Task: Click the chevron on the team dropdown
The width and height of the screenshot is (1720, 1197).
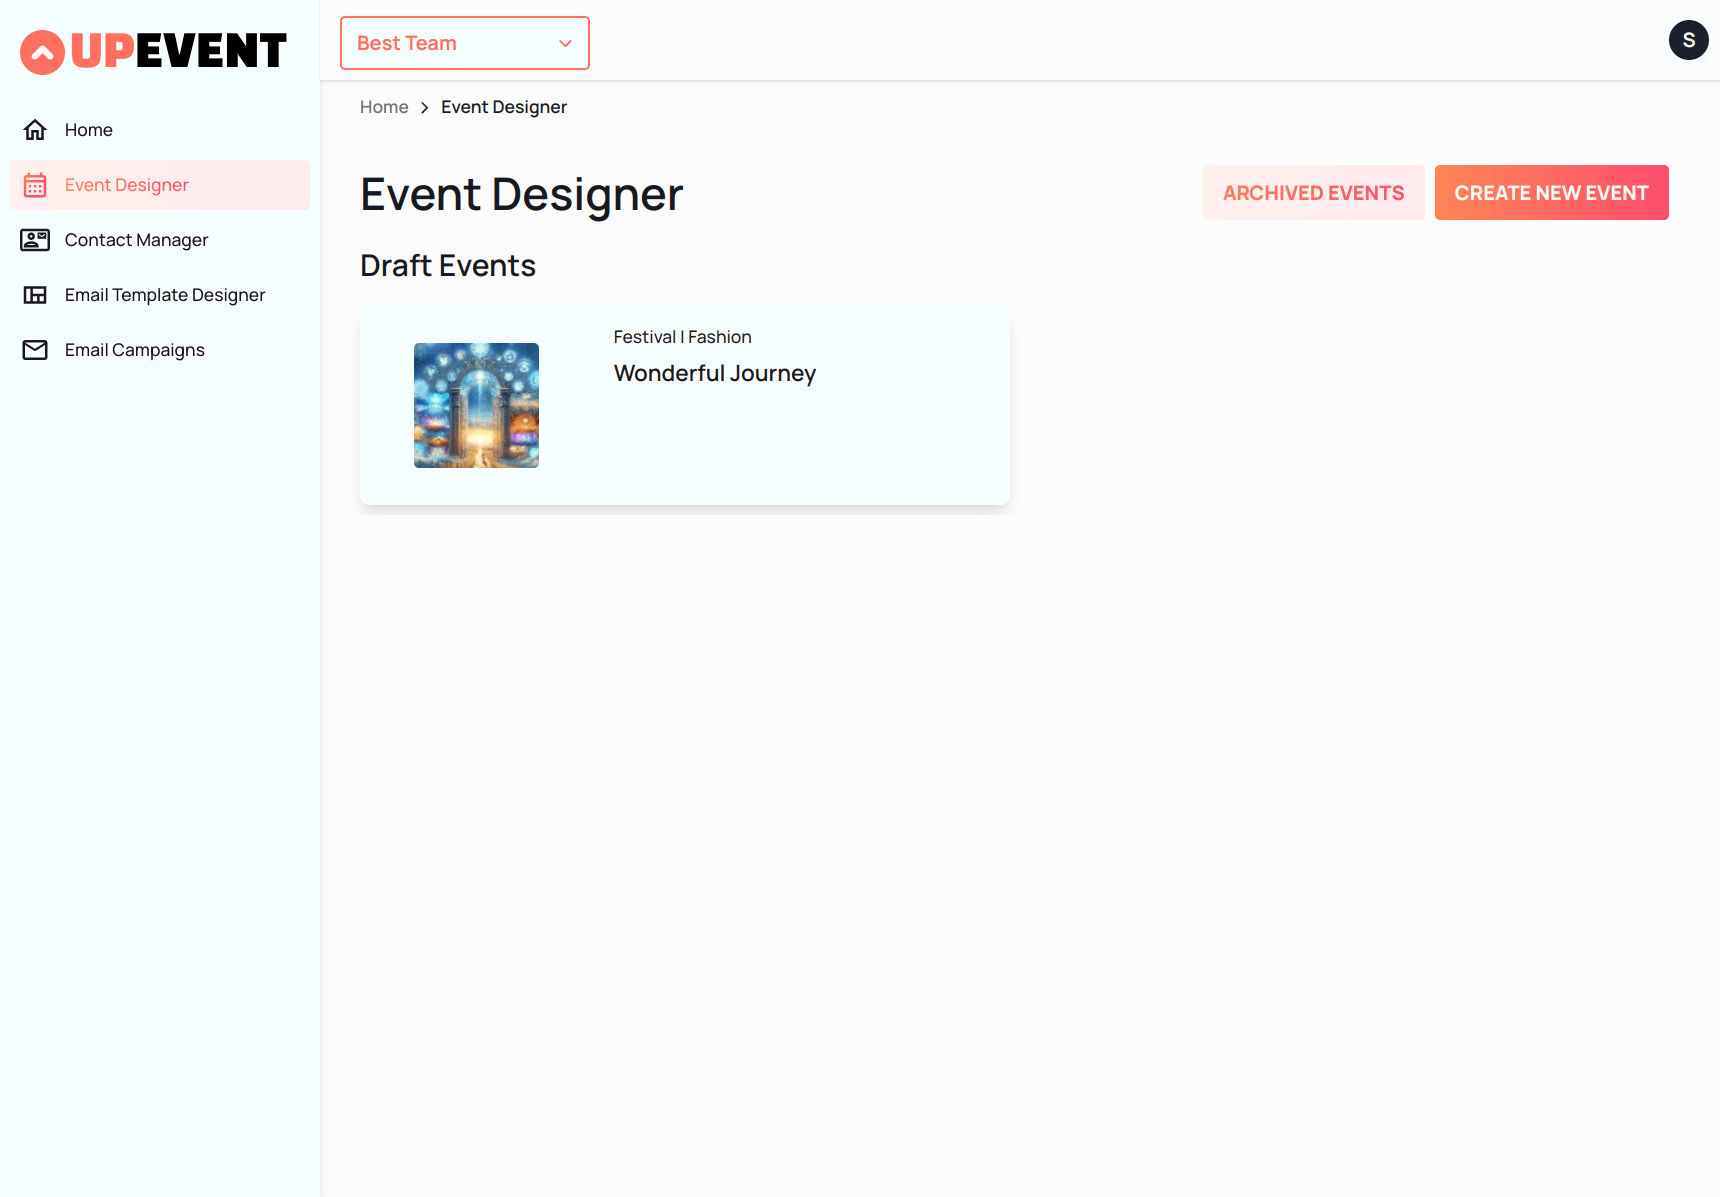Action: [x=565, y=43]
